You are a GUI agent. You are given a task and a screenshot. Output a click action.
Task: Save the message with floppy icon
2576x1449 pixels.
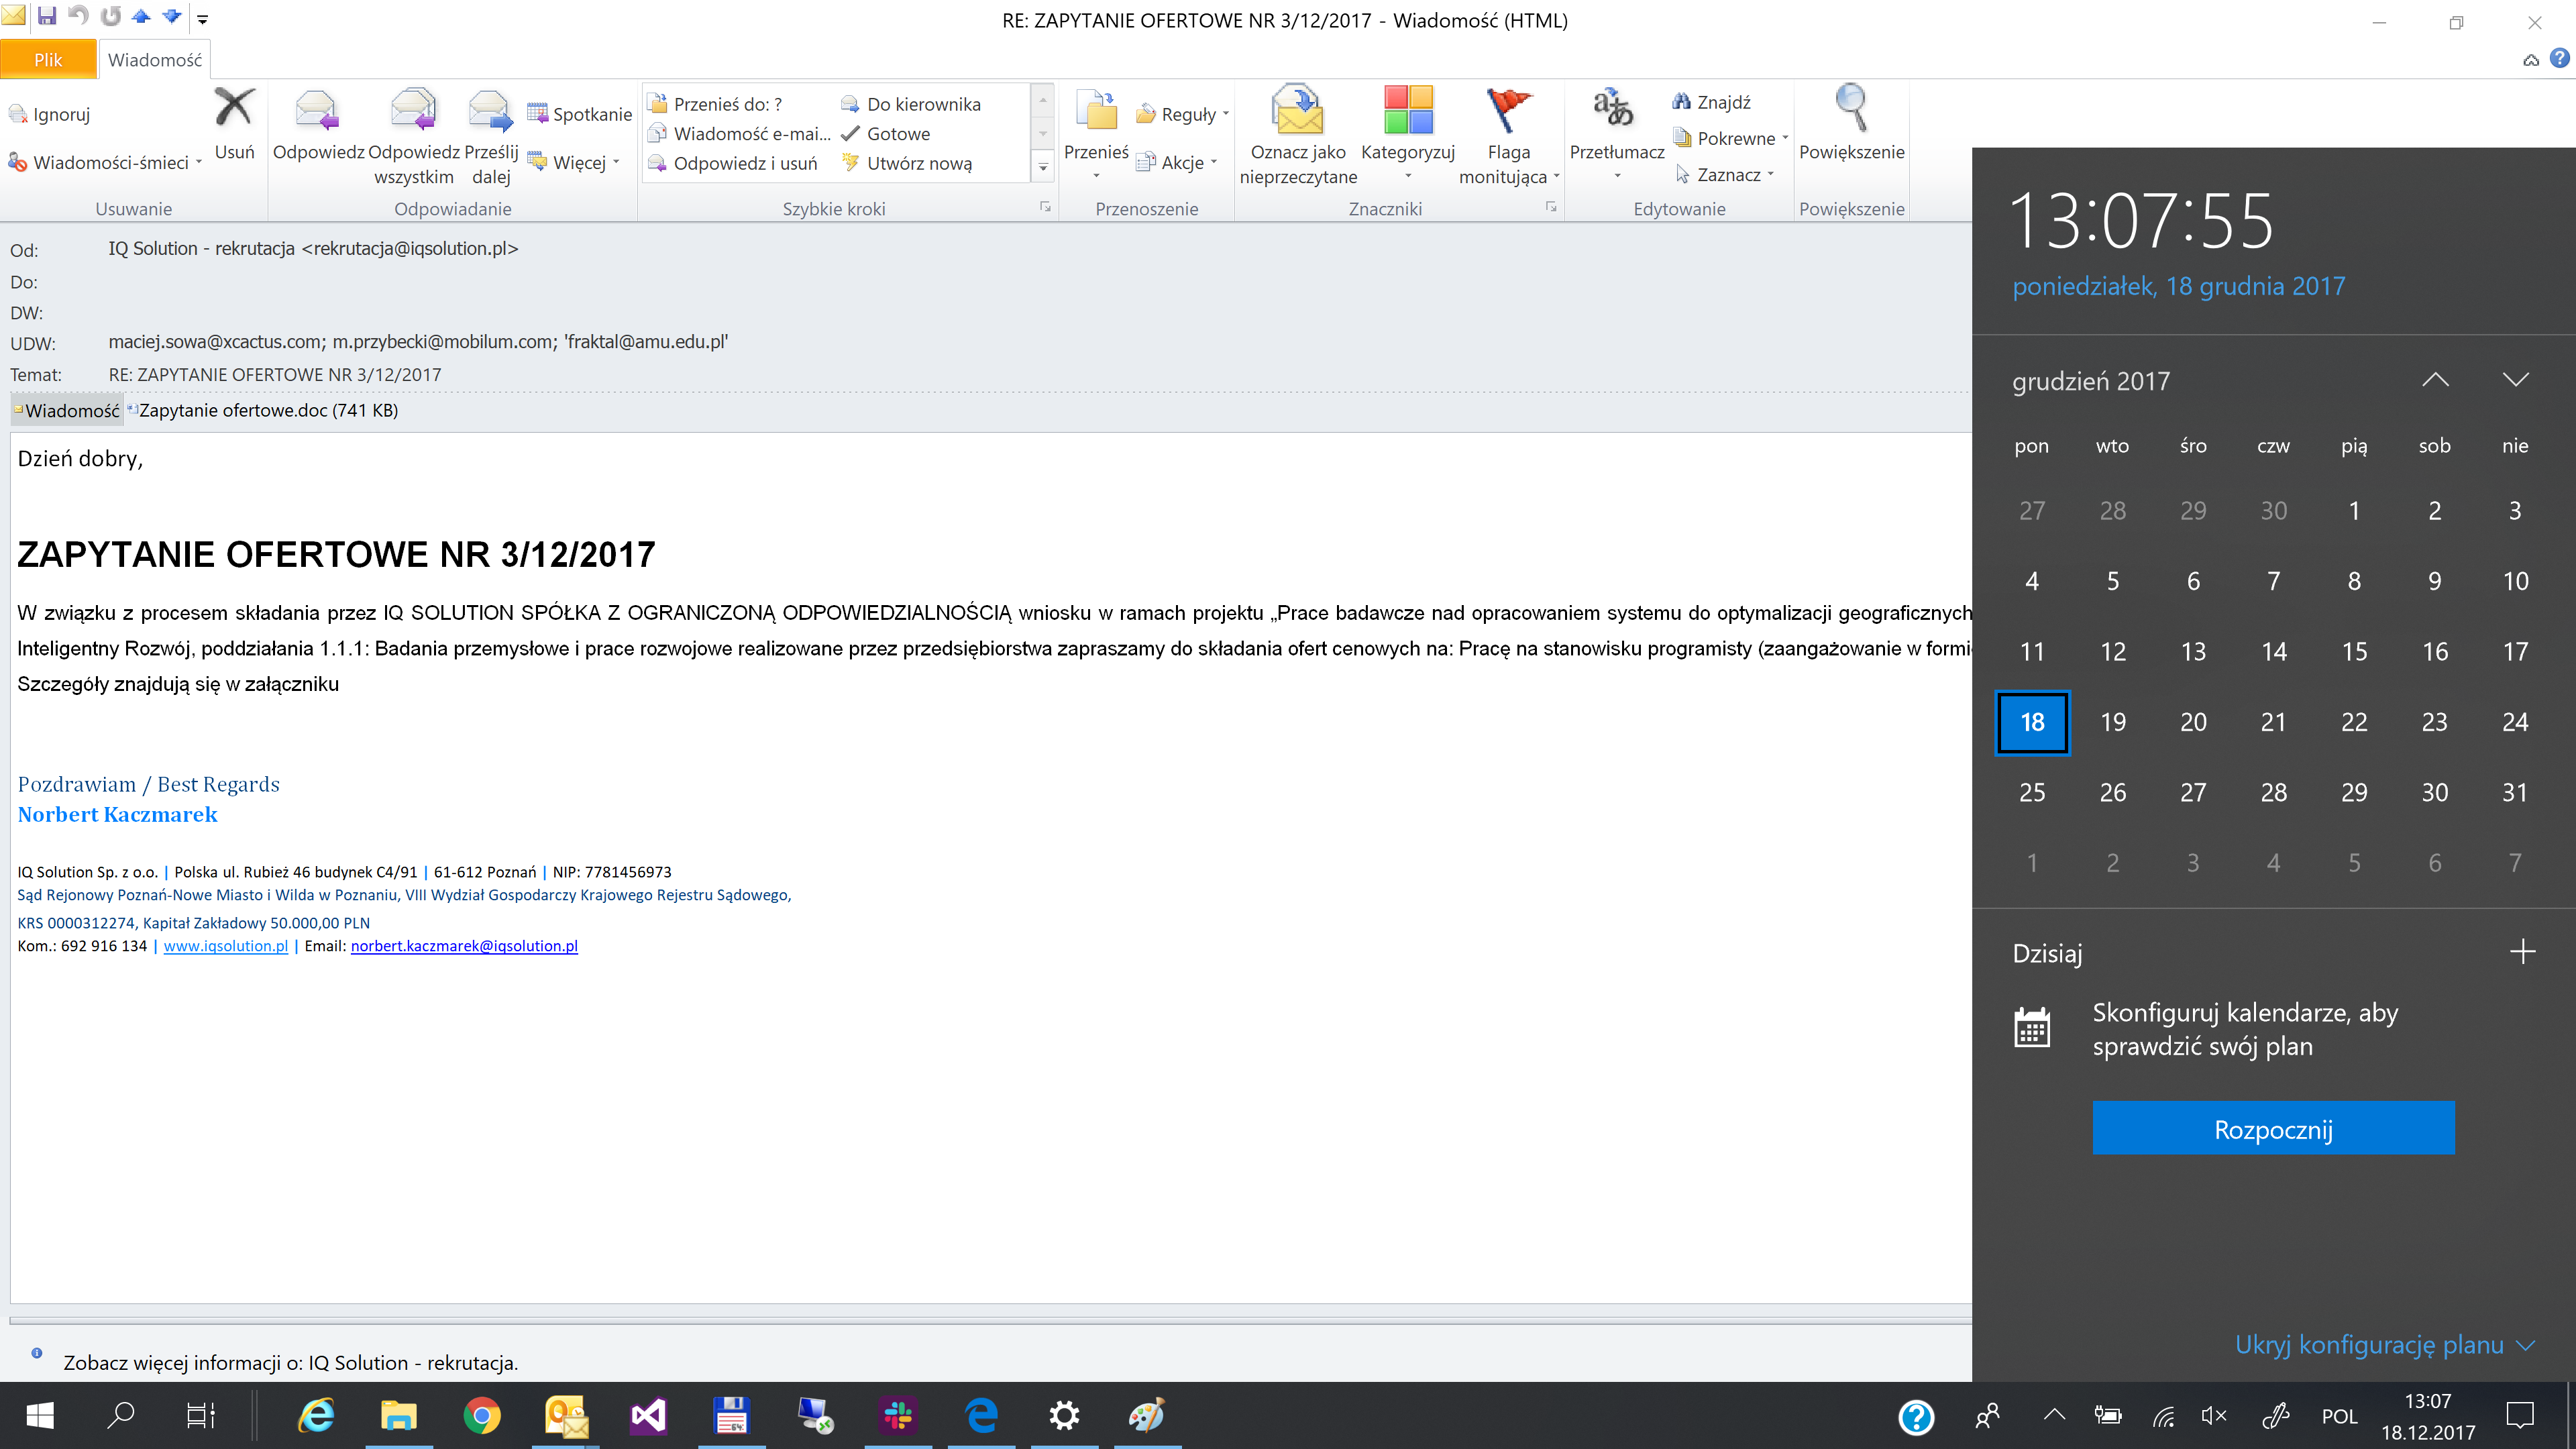pyautogui.click(x=47, y=16)
